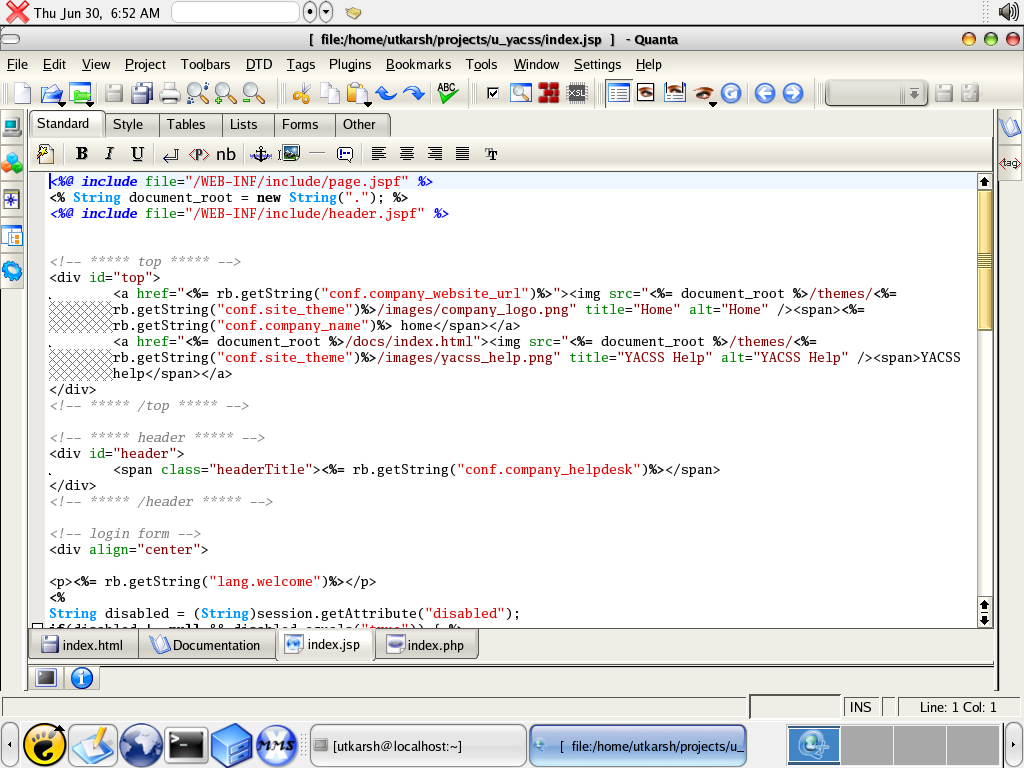
Task: Toggle the eye preview icon
Action: tap(703, 93)
